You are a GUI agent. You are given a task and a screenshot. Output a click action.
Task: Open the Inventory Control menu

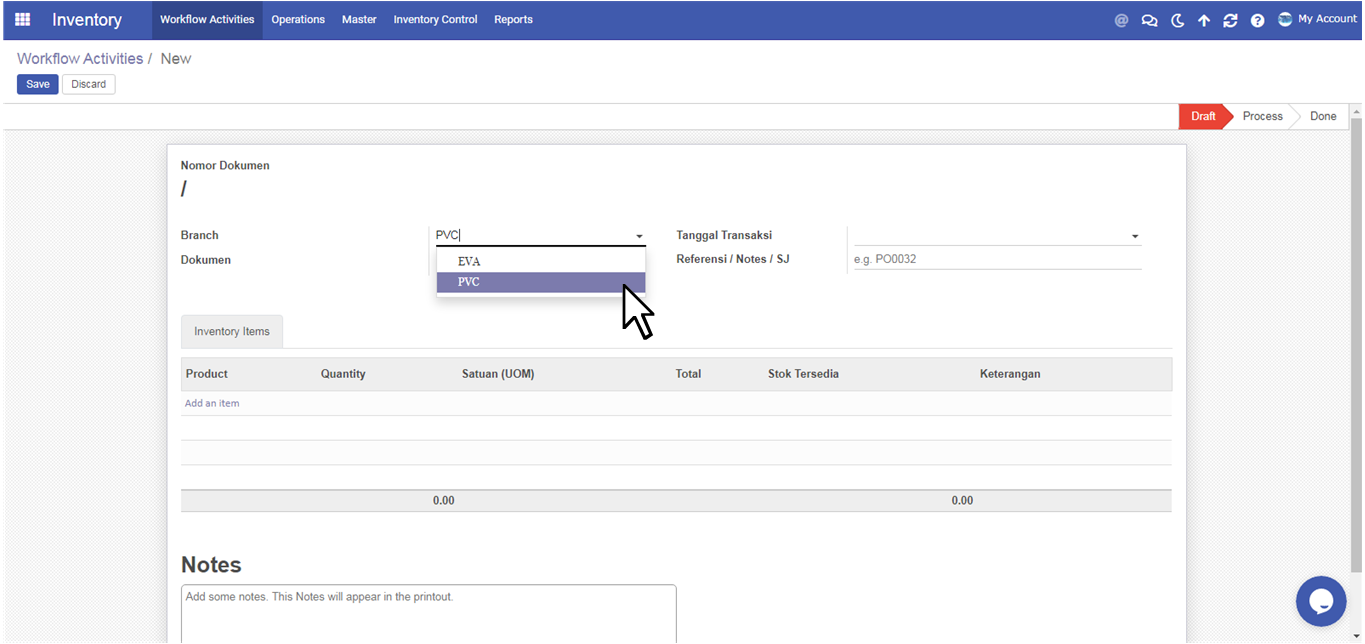tap(435, 19)
